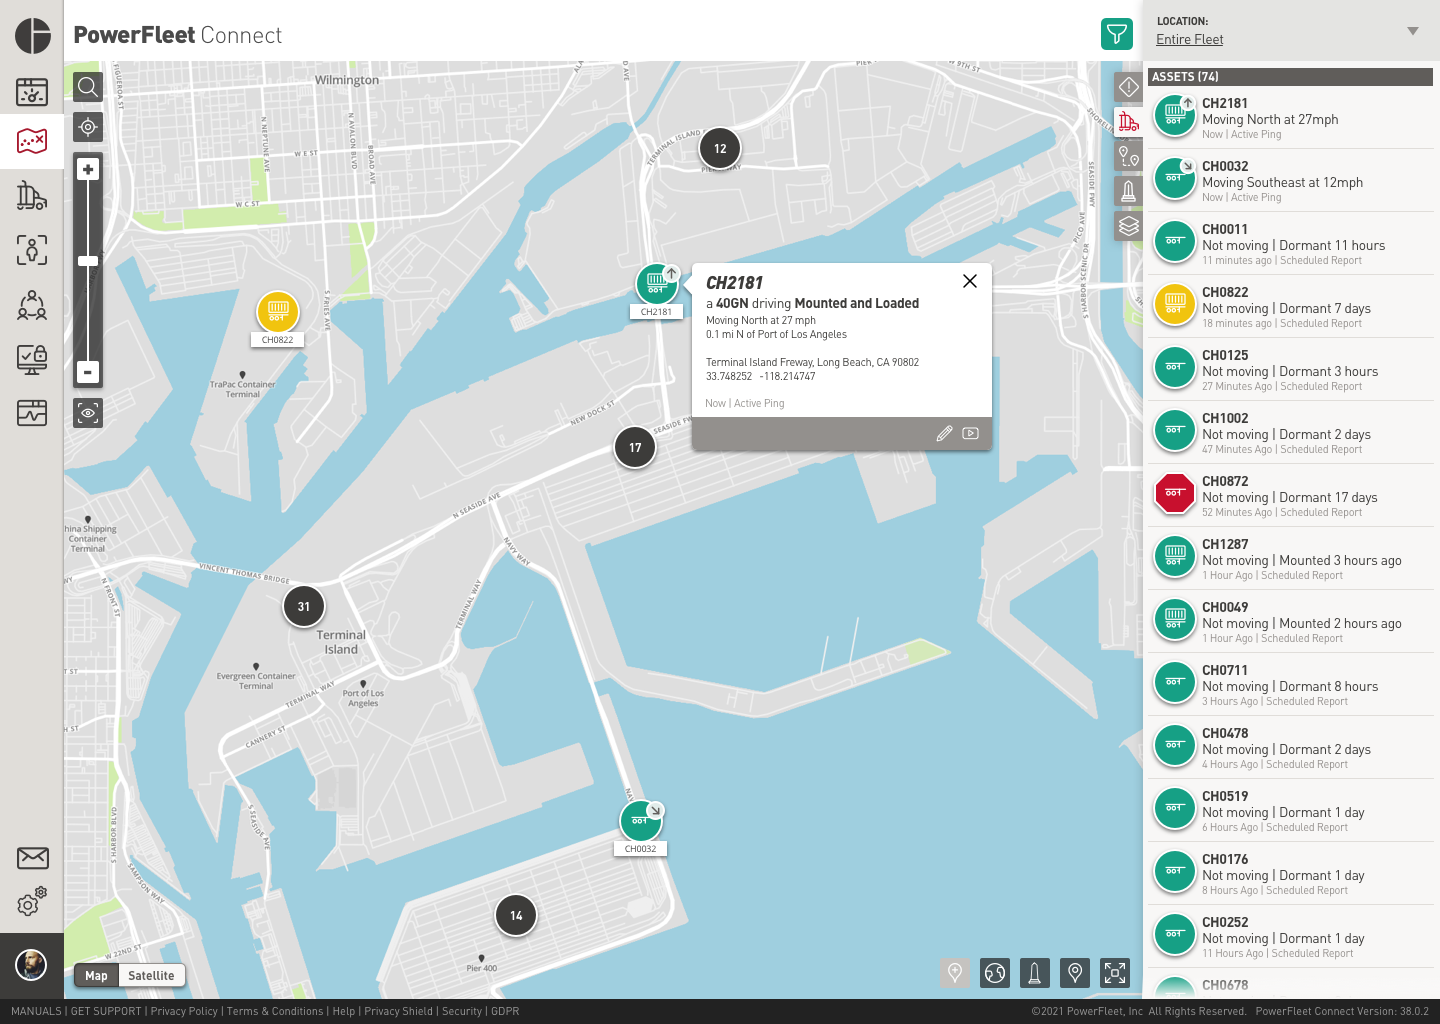Open Terms & Conditions footer link
1440x1024 pixels.
(x=275, y=1011)
